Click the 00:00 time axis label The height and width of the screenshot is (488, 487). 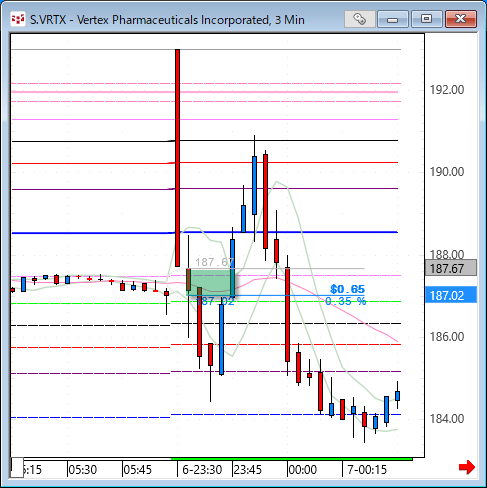tap(303, 470)
